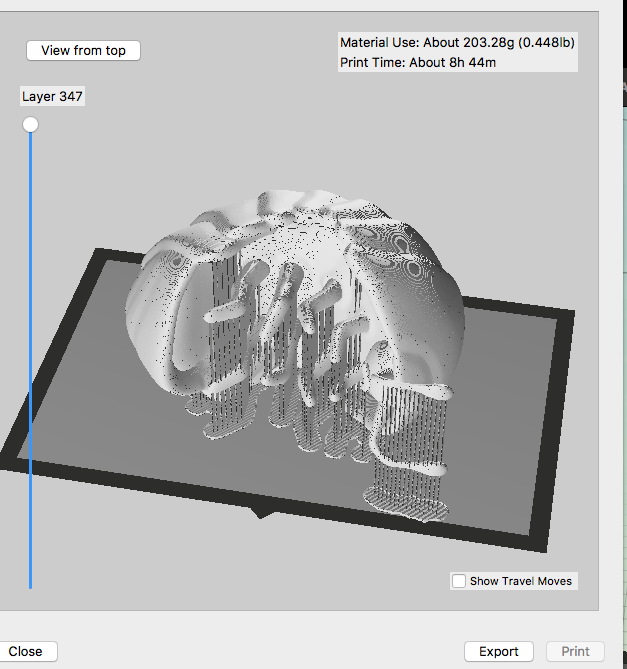Click the Layer 347 label
627x669 pixels.
(x=53, y=97)
